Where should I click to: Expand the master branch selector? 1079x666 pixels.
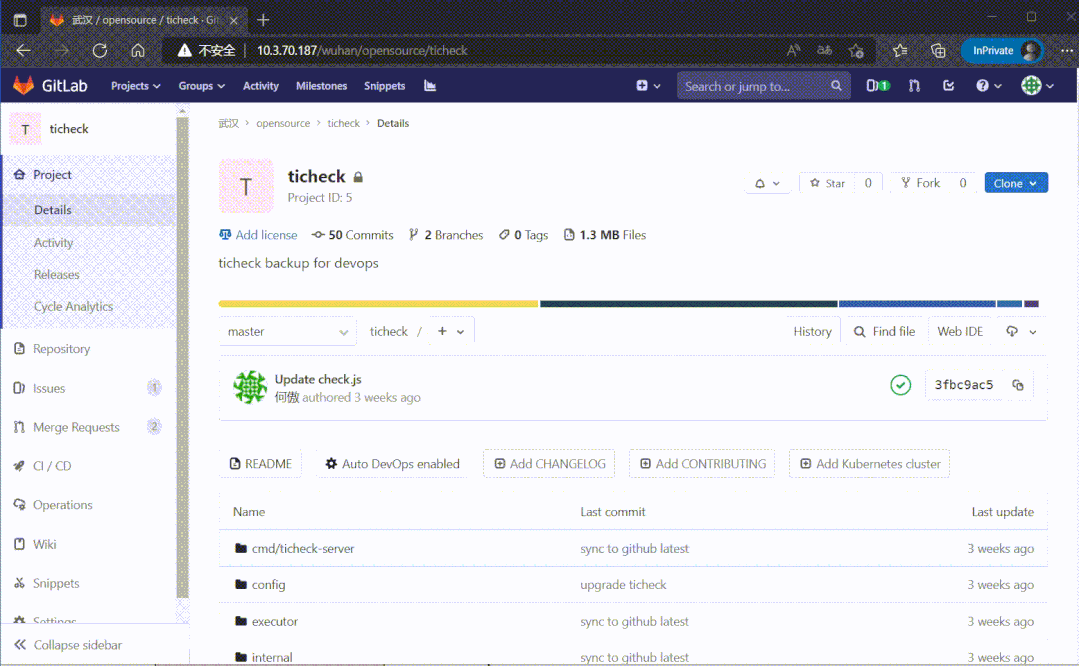pyautogui.click(x=287, y=332)
